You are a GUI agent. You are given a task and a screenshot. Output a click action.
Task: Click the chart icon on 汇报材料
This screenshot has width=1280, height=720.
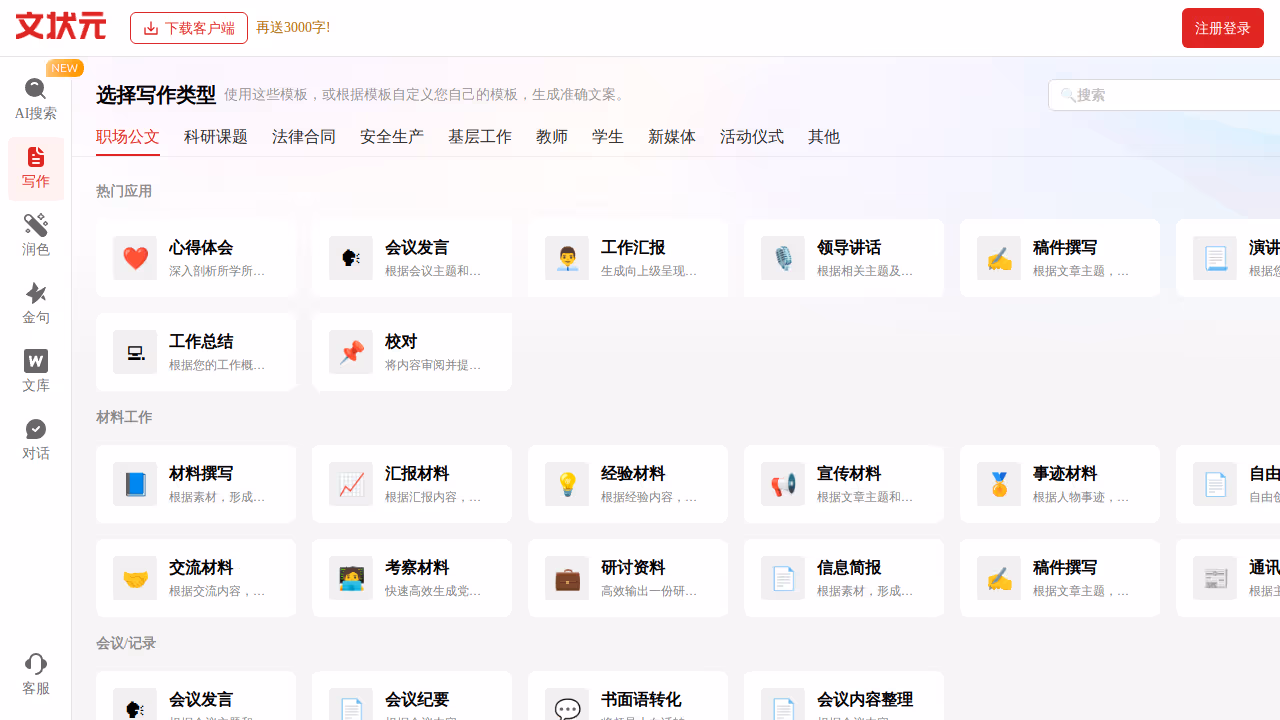point(351,484)
